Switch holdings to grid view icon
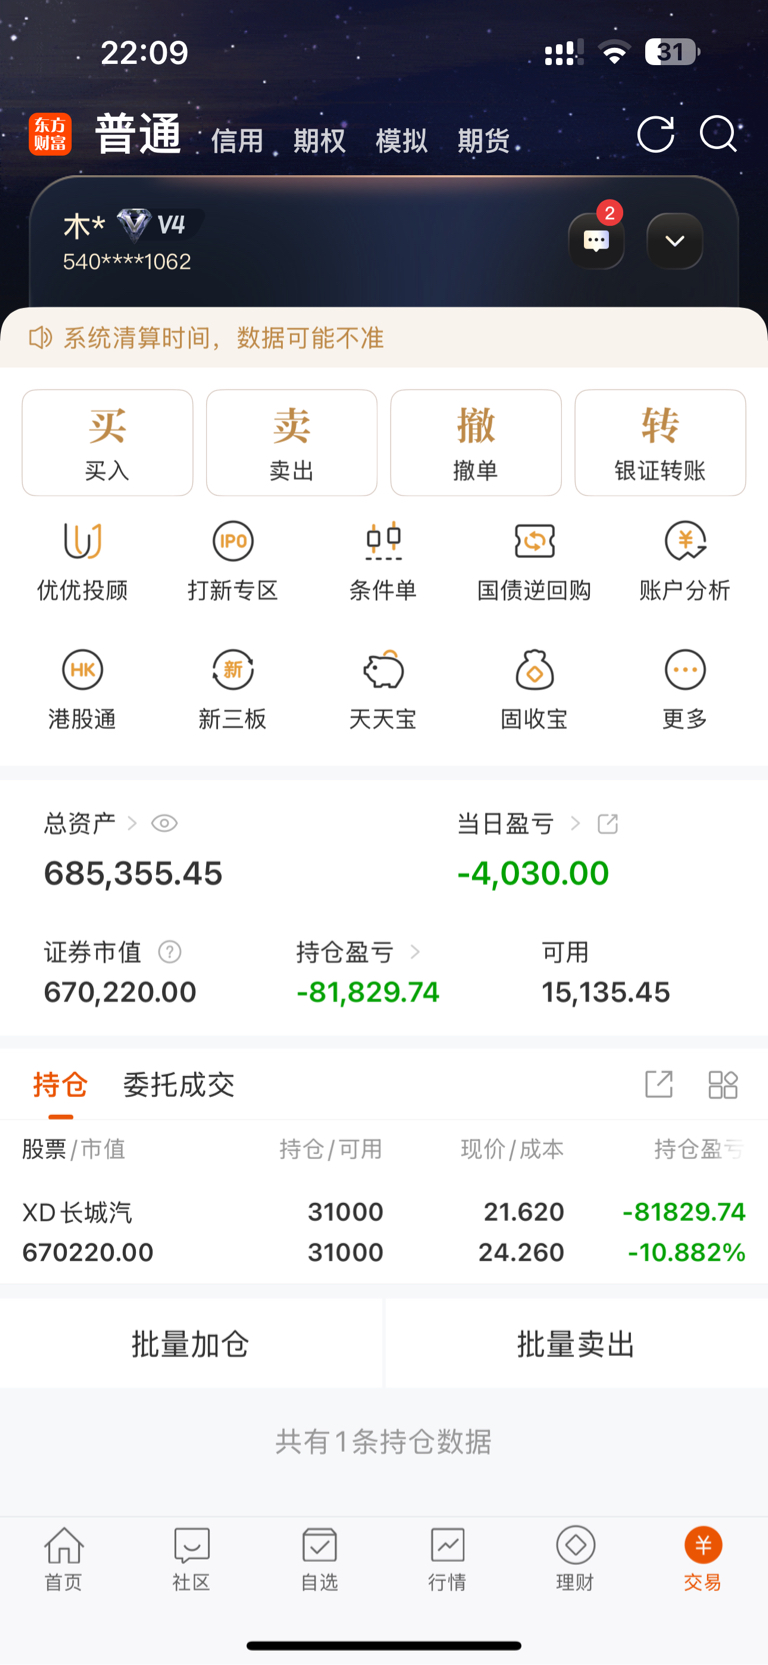 point(723,1085)
